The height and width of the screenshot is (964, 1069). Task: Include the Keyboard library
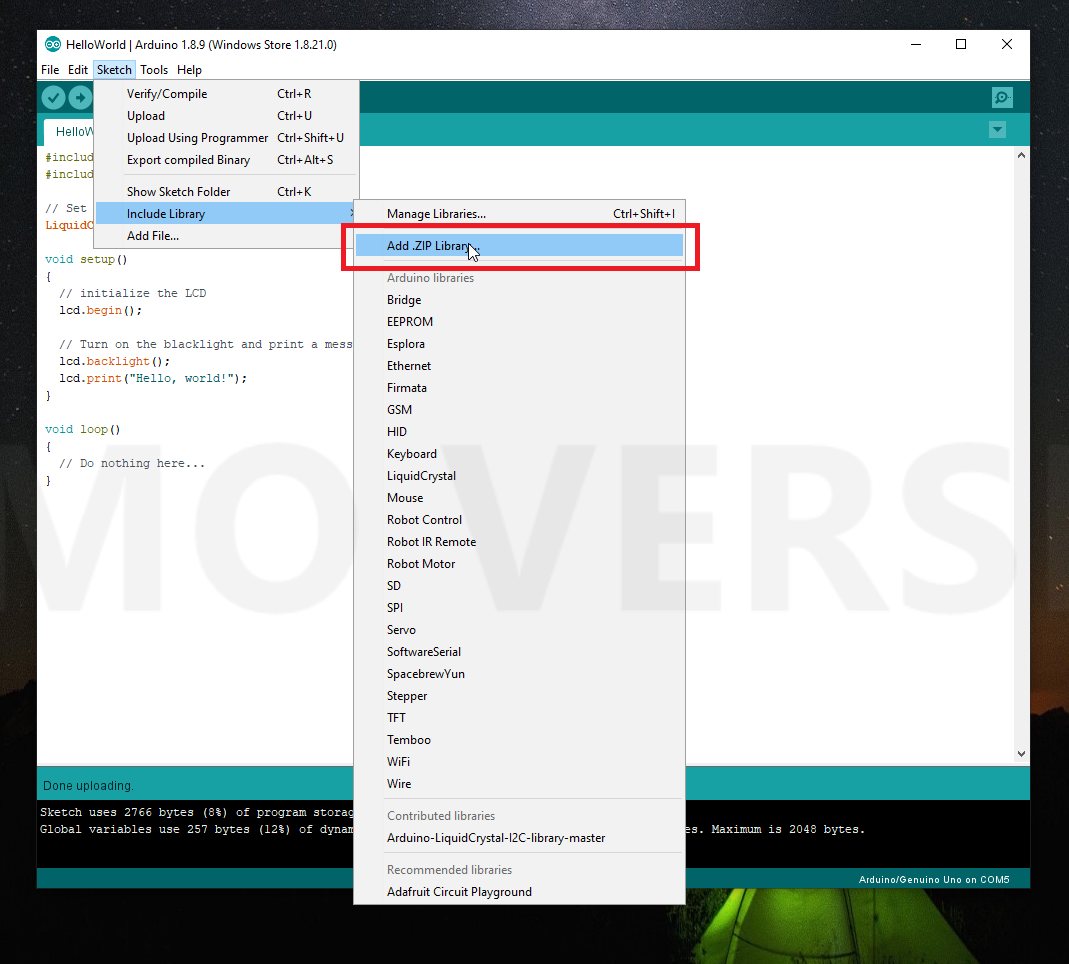(519, 454)
